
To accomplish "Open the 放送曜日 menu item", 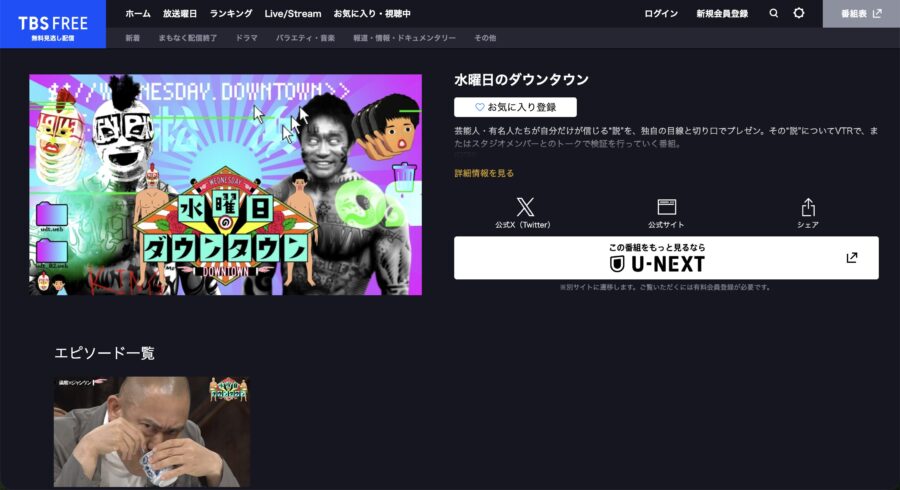I will coord(180,14).
